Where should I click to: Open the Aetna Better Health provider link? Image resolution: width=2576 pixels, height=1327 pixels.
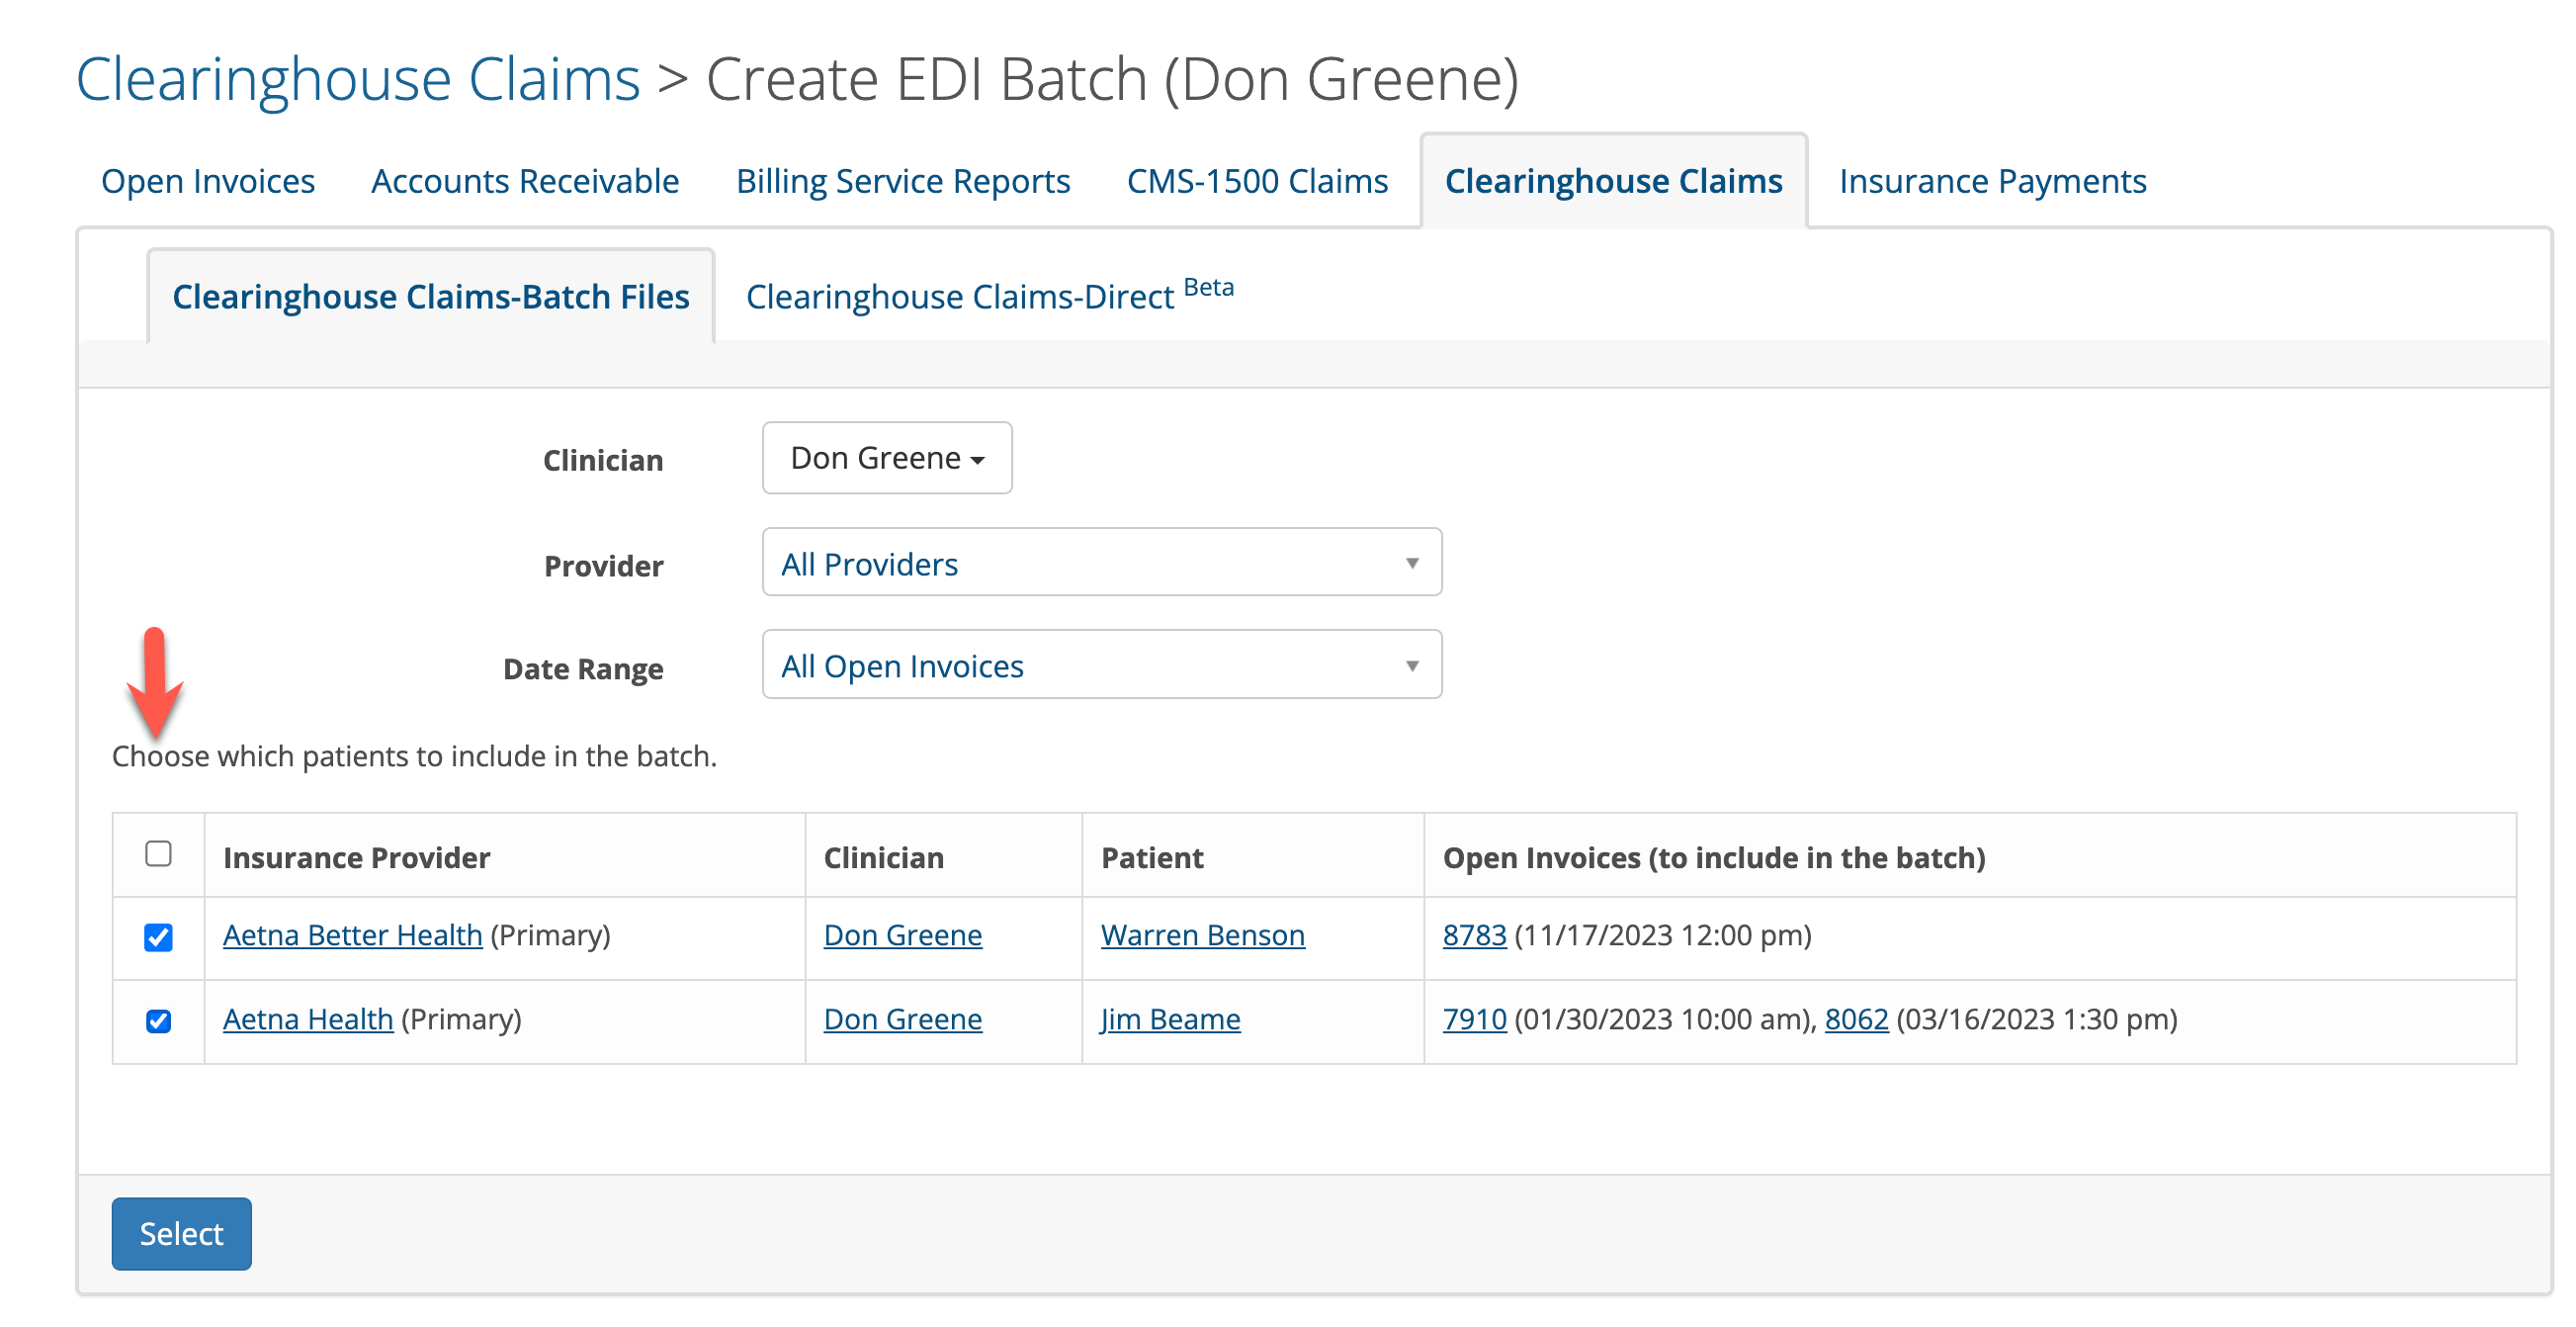coord(352,935)
